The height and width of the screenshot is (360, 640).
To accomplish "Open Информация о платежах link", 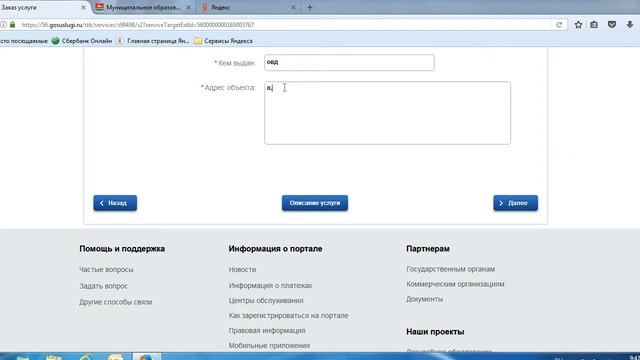I will click(270, 285).
